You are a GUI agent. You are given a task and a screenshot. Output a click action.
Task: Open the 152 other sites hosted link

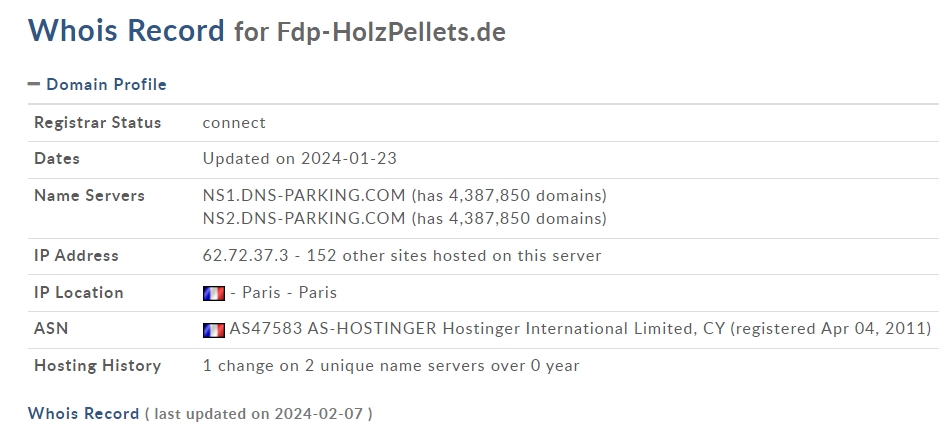(454, 256)
